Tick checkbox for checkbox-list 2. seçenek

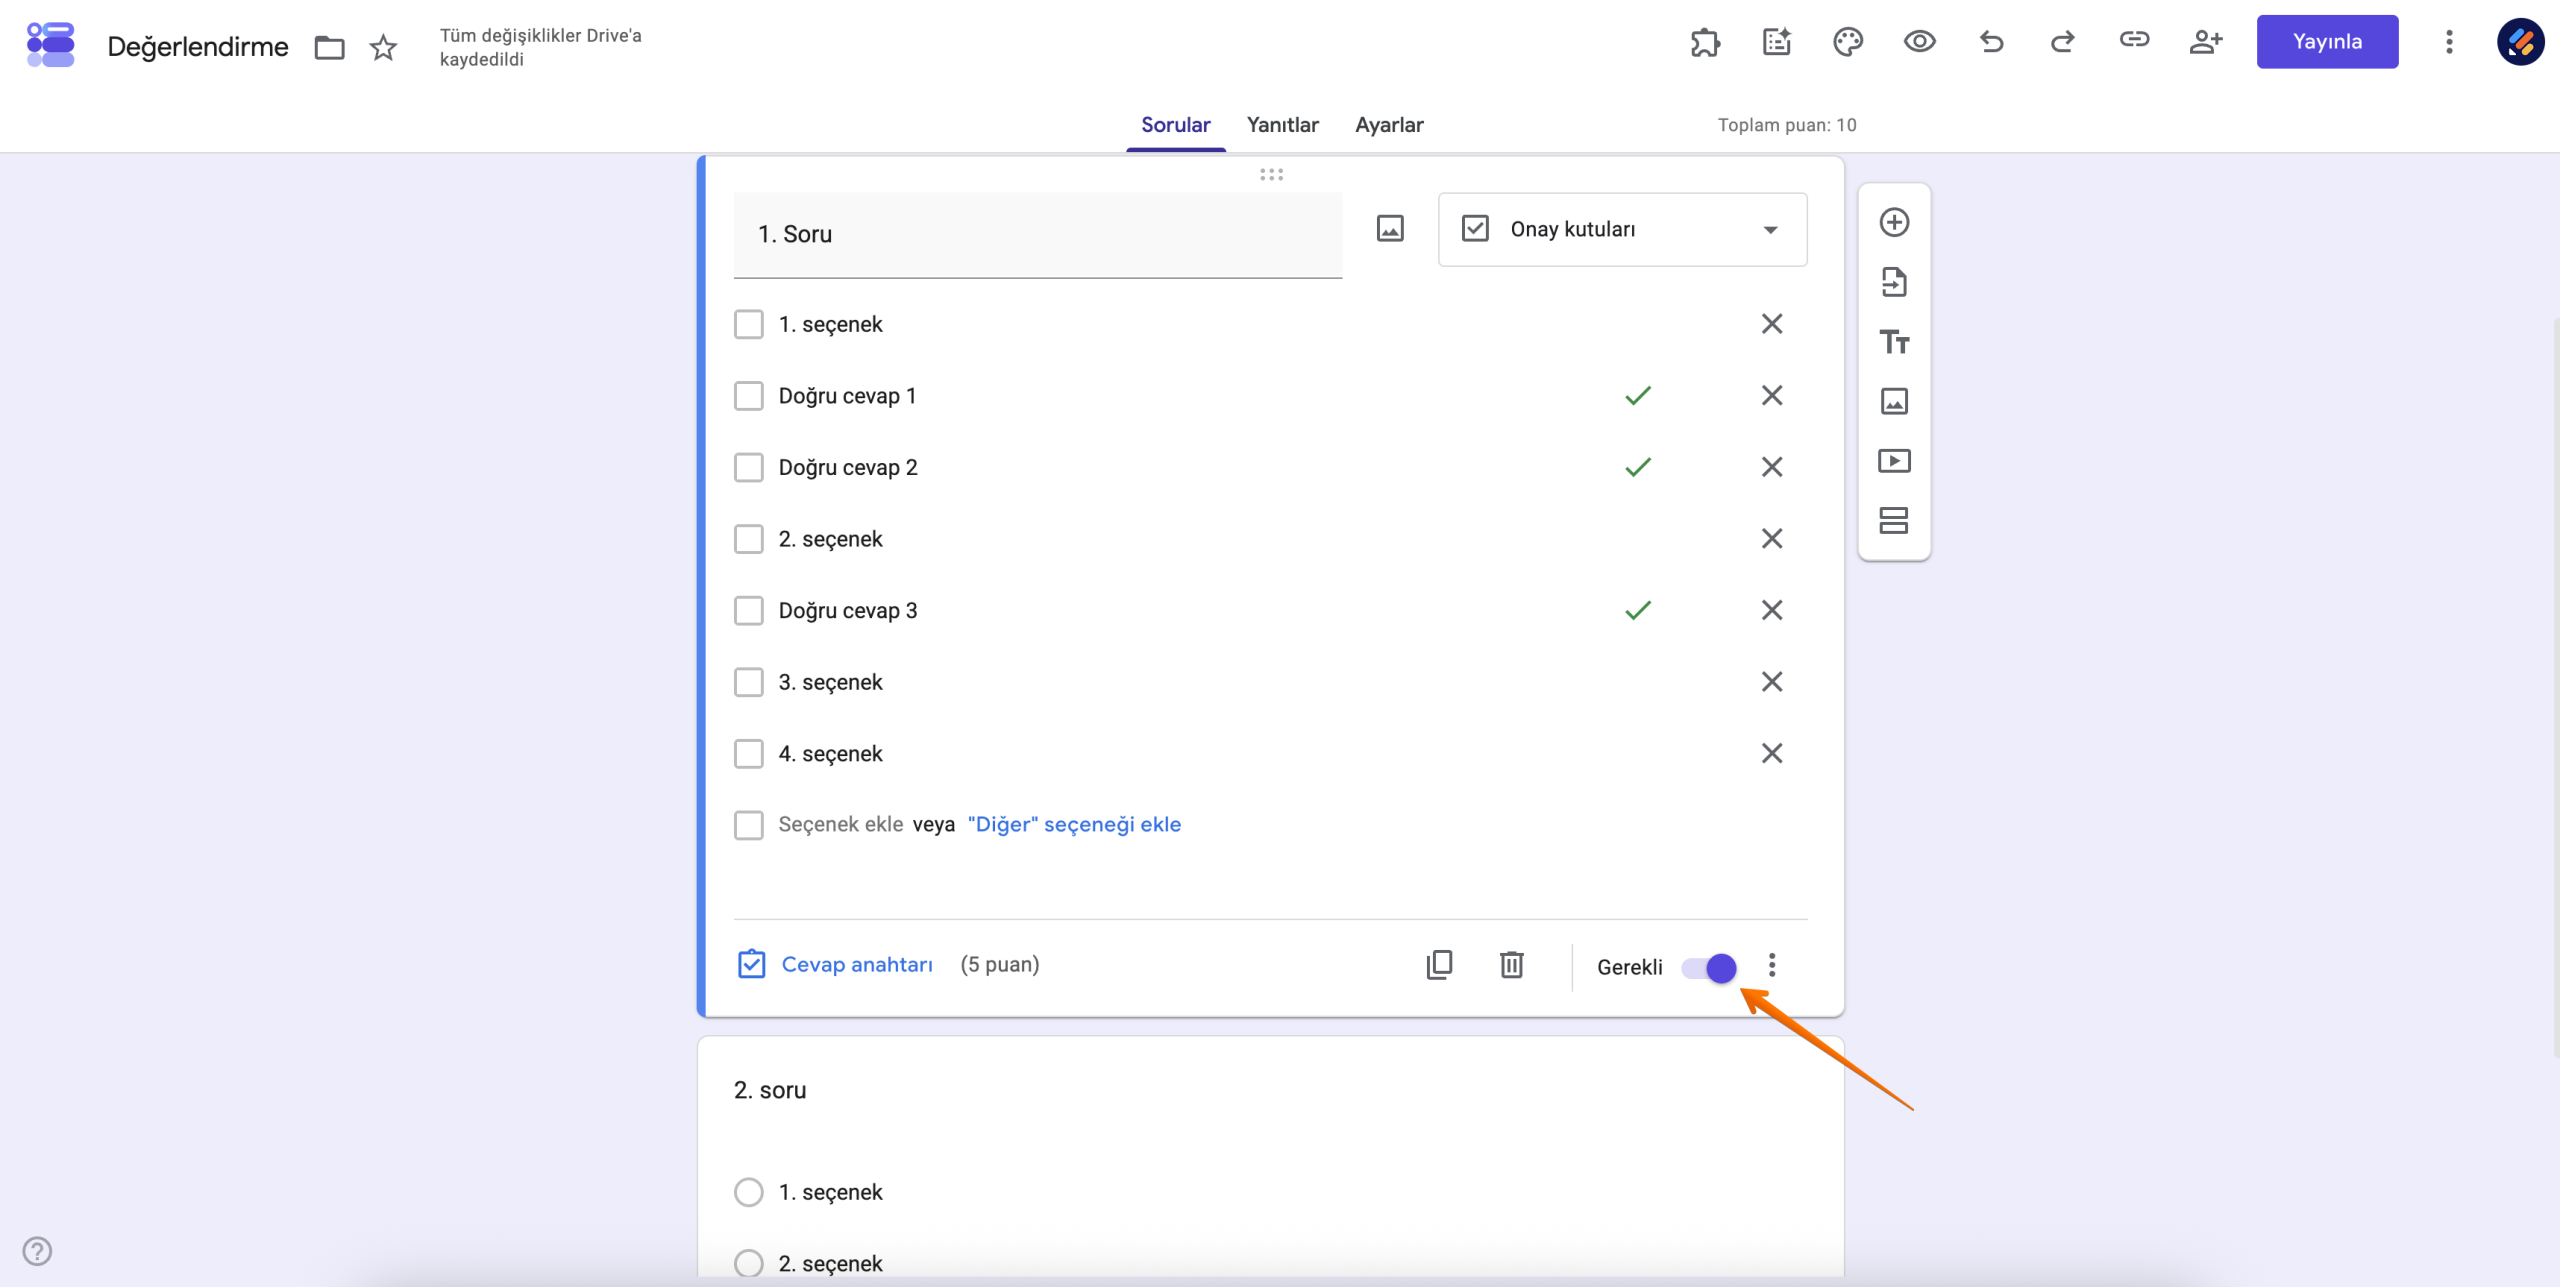[x=748, y=539]
